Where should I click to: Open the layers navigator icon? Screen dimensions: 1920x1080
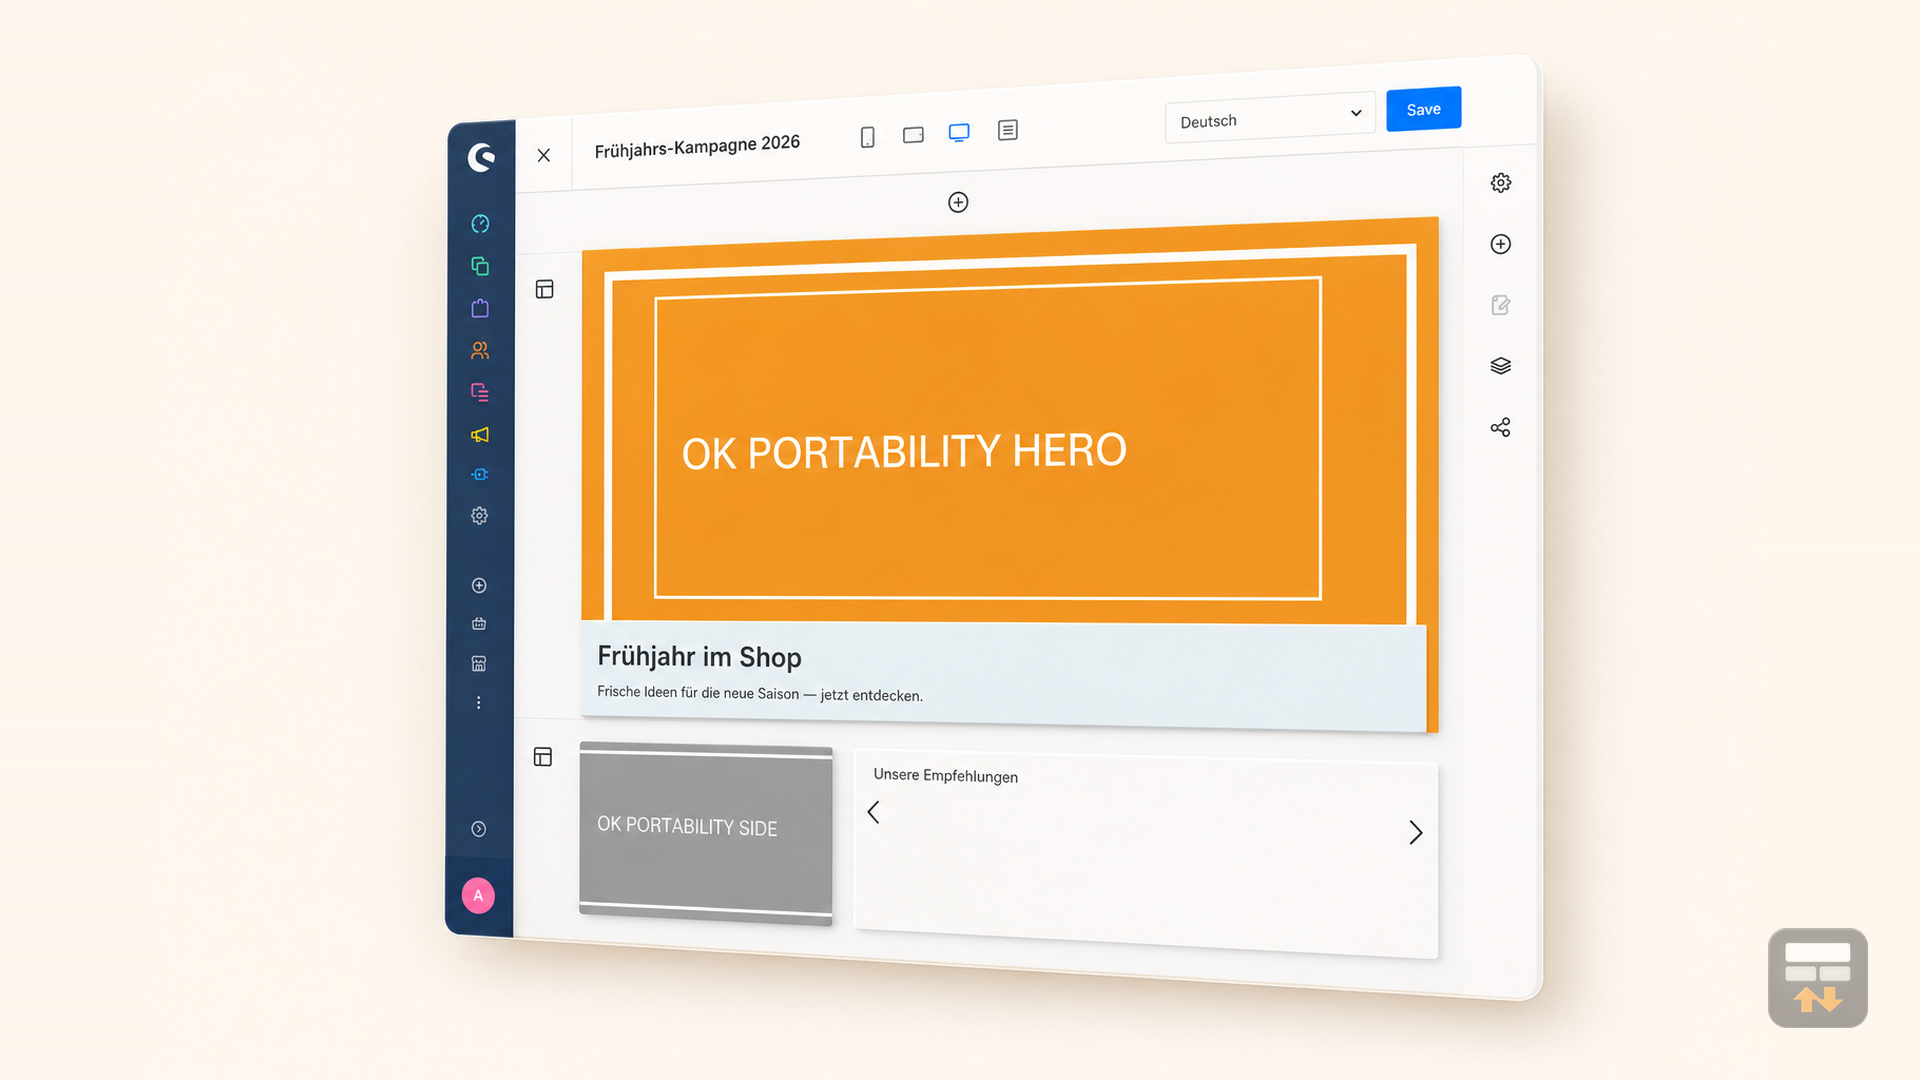[x=1501, y=366]
